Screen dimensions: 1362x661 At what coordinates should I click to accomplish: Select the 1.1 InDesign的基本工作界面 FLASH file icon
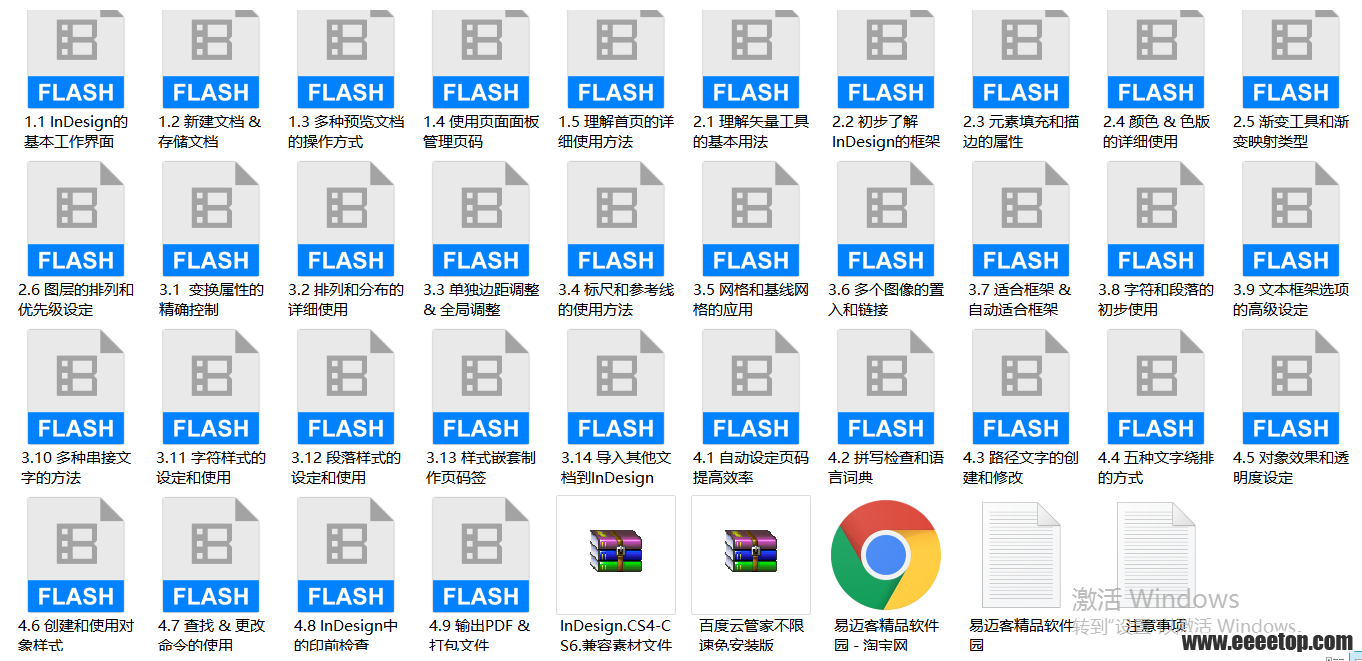tap(76, 58)
